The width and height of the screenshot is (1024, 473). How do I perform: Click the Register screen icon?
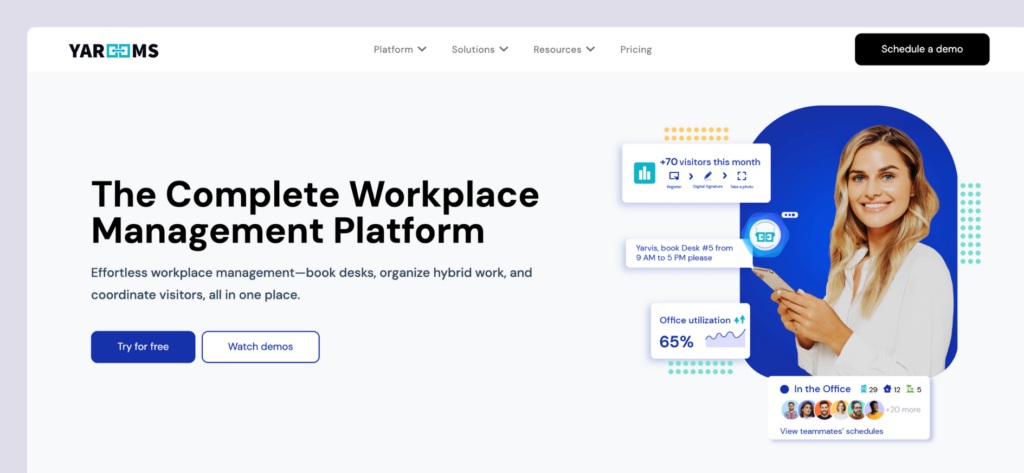pos(674,176)
